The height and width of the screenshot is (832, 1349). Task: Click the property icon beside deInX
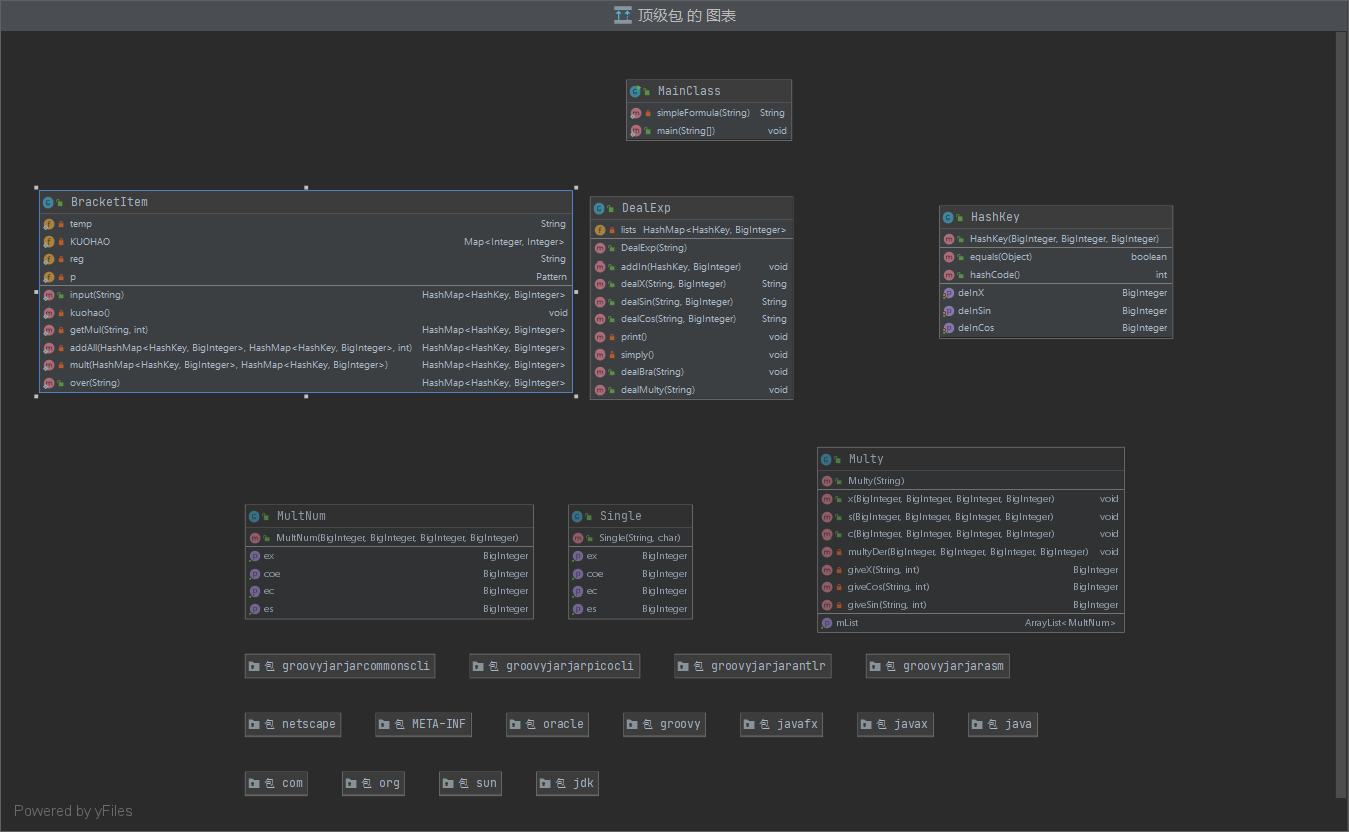[x=948, y=293]
